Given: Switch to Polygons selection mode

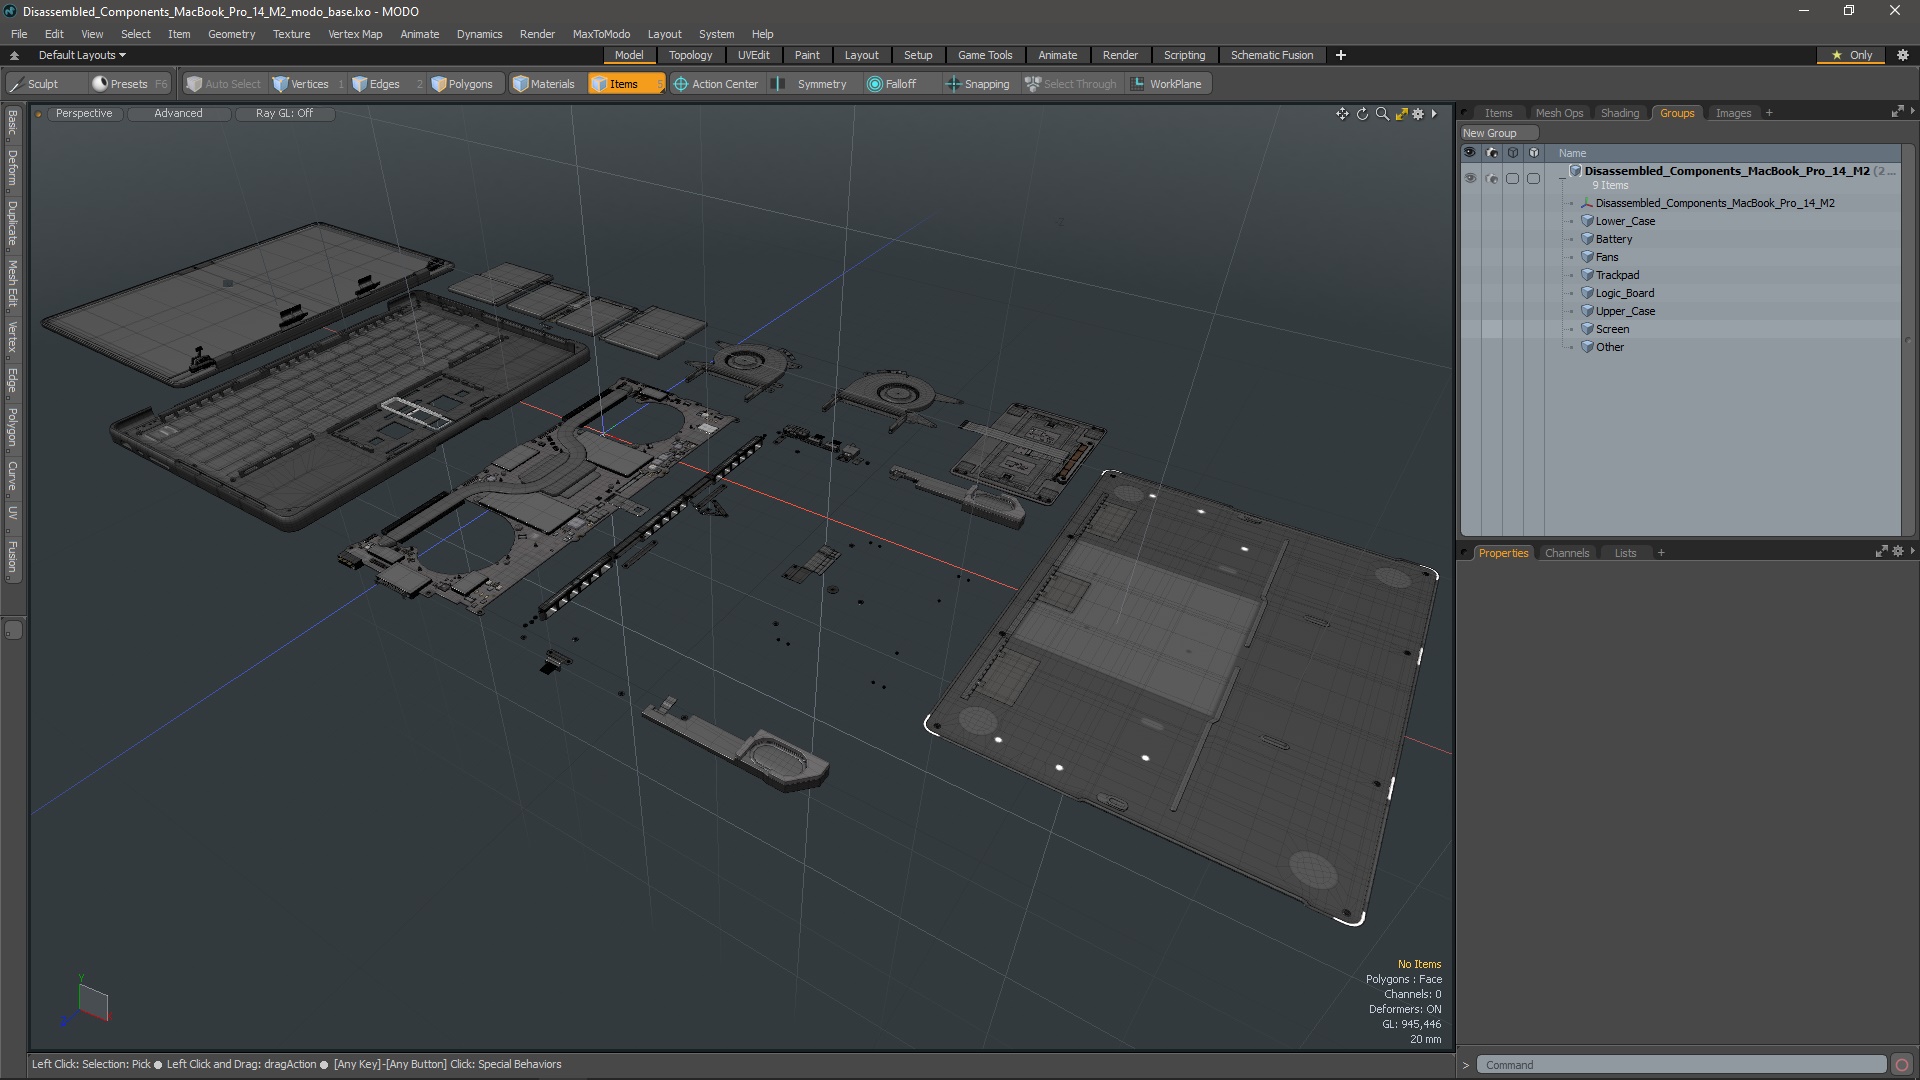Looking at the screenshot, I should pos(462,84).
